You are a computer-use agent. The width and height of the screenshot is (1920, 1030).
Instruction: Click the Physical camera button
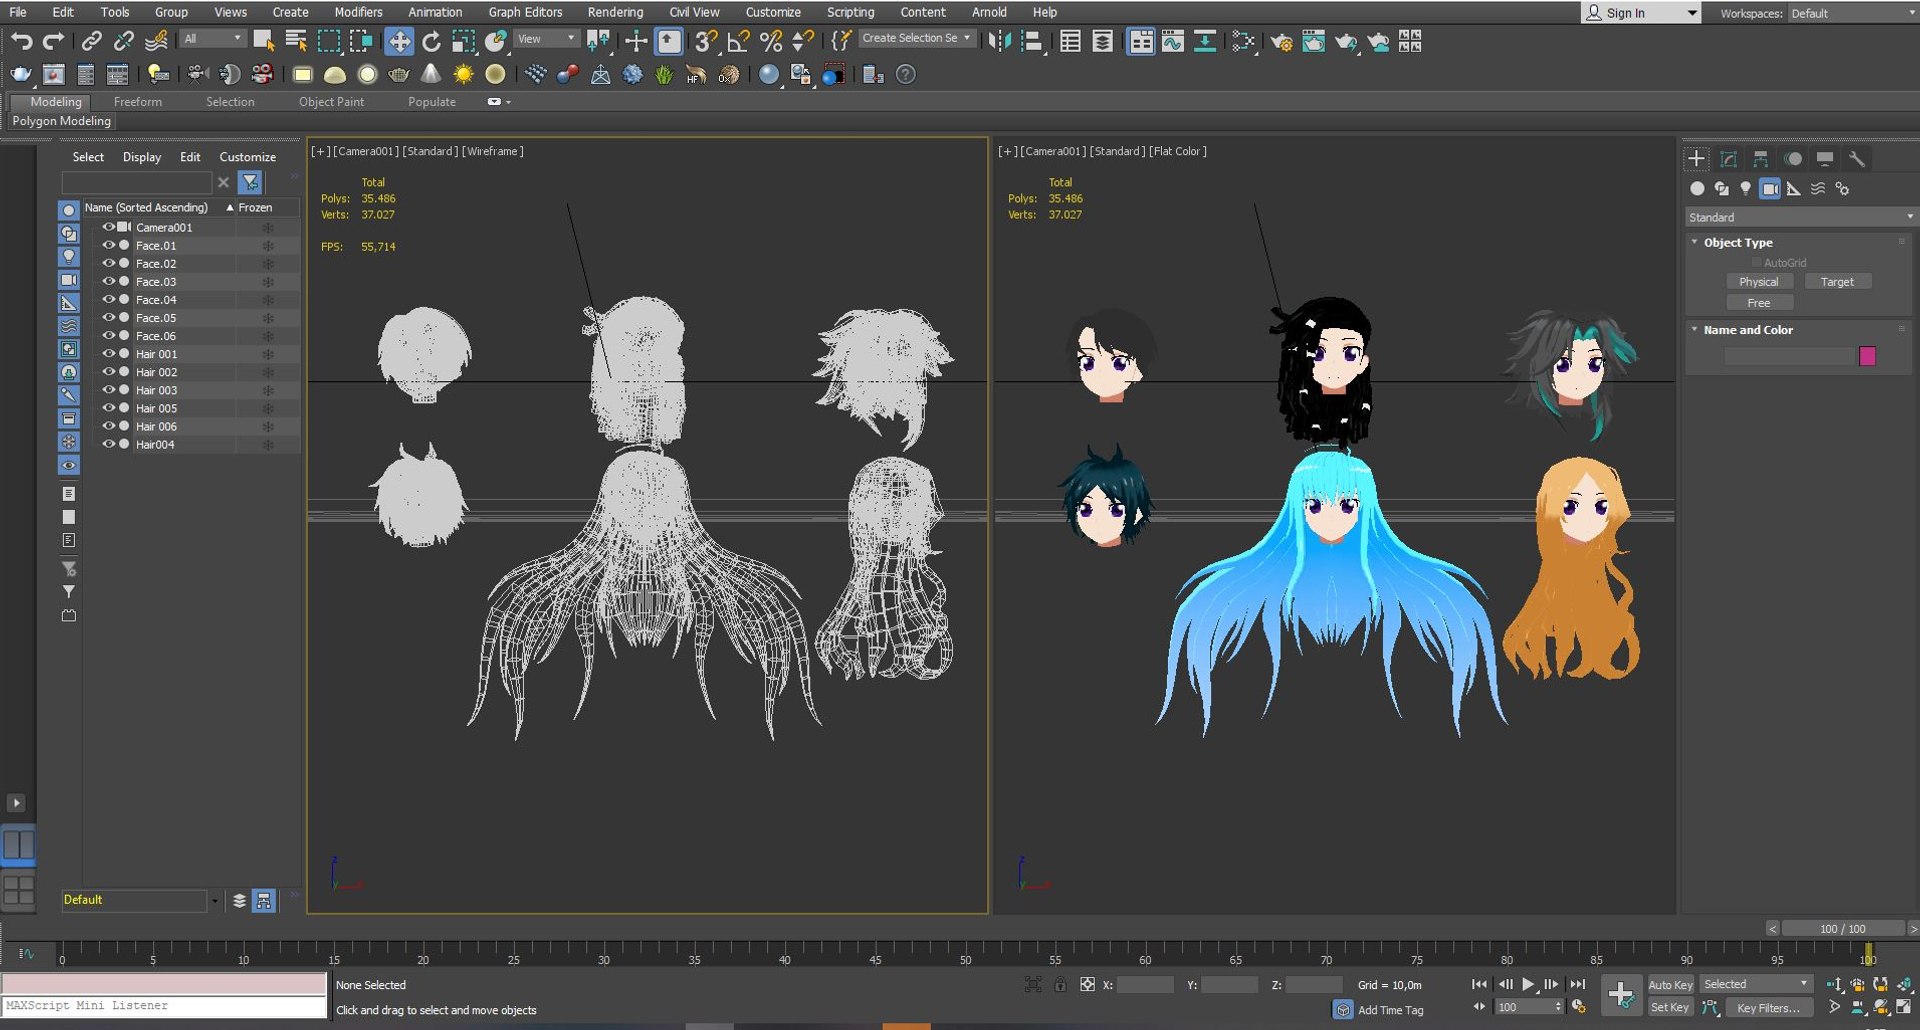pyautogui.click(x=1758, y=282)
